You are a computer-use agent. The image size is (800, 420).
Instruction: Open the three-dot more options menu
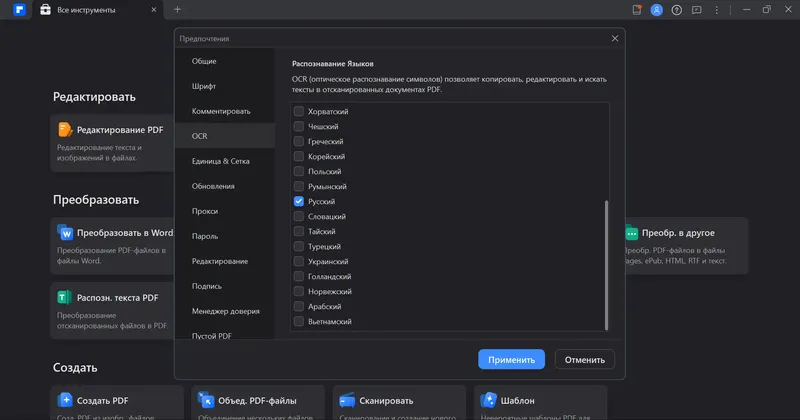click(716, 10)
